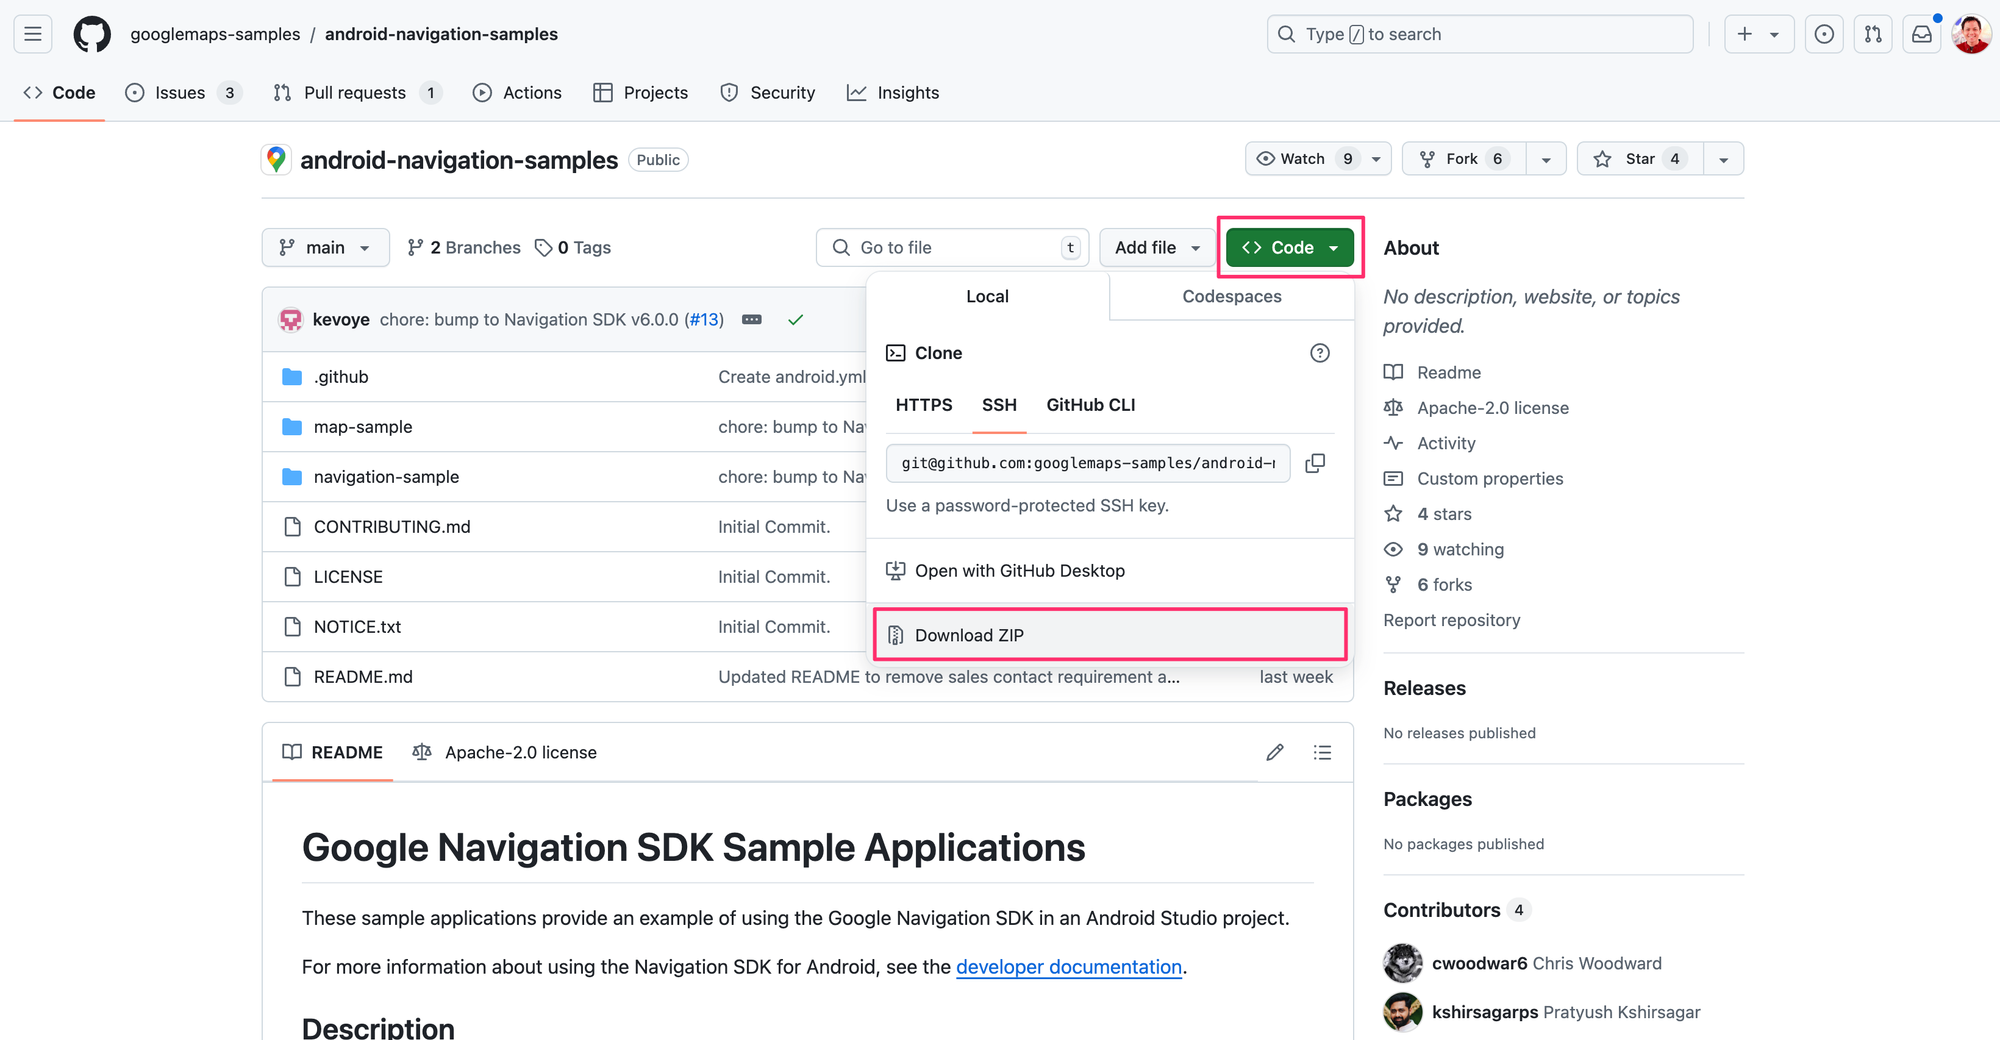Open the pull requests icon in the header
Viewport: 2000px width, 1040px height.
click(x=1872, y=33)
